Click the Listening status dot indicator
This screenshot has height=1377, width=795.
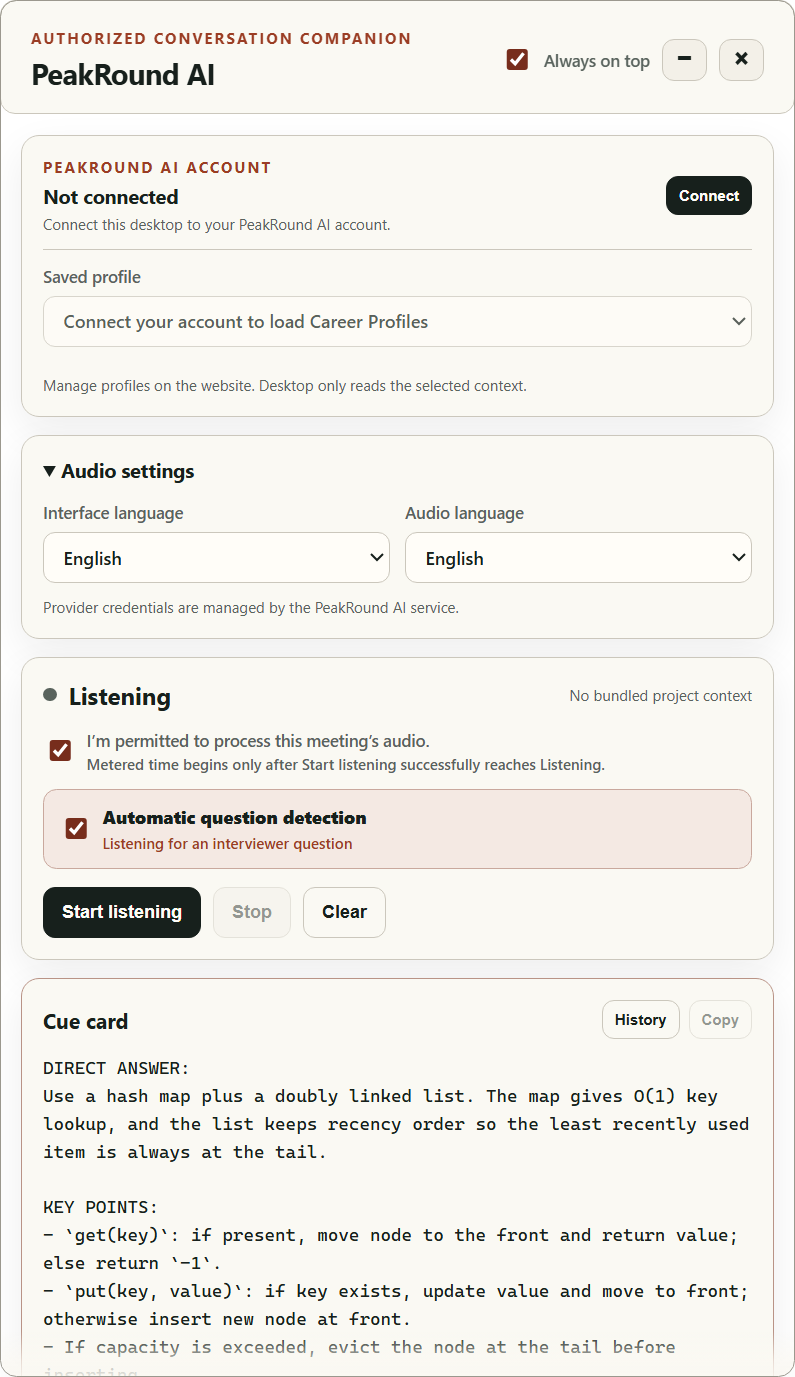(x=50, y=695)
